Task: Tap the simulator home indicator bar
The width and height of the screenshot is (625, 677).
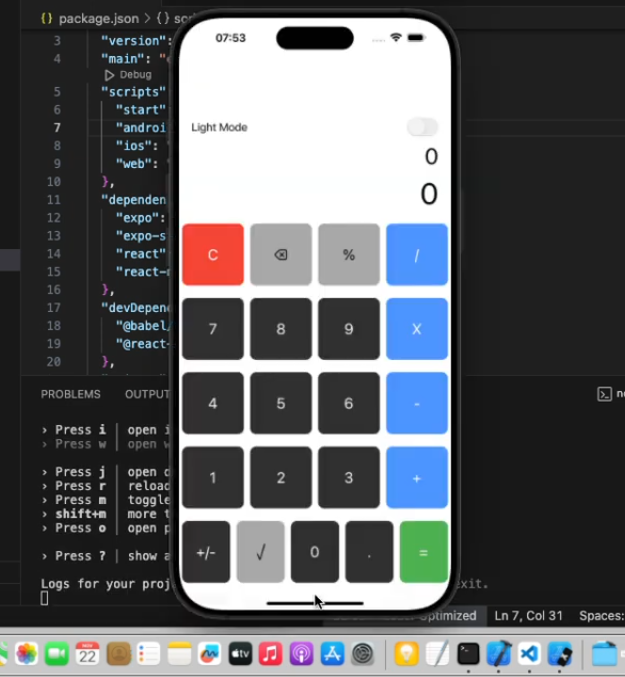Action: tap(315, 603)
